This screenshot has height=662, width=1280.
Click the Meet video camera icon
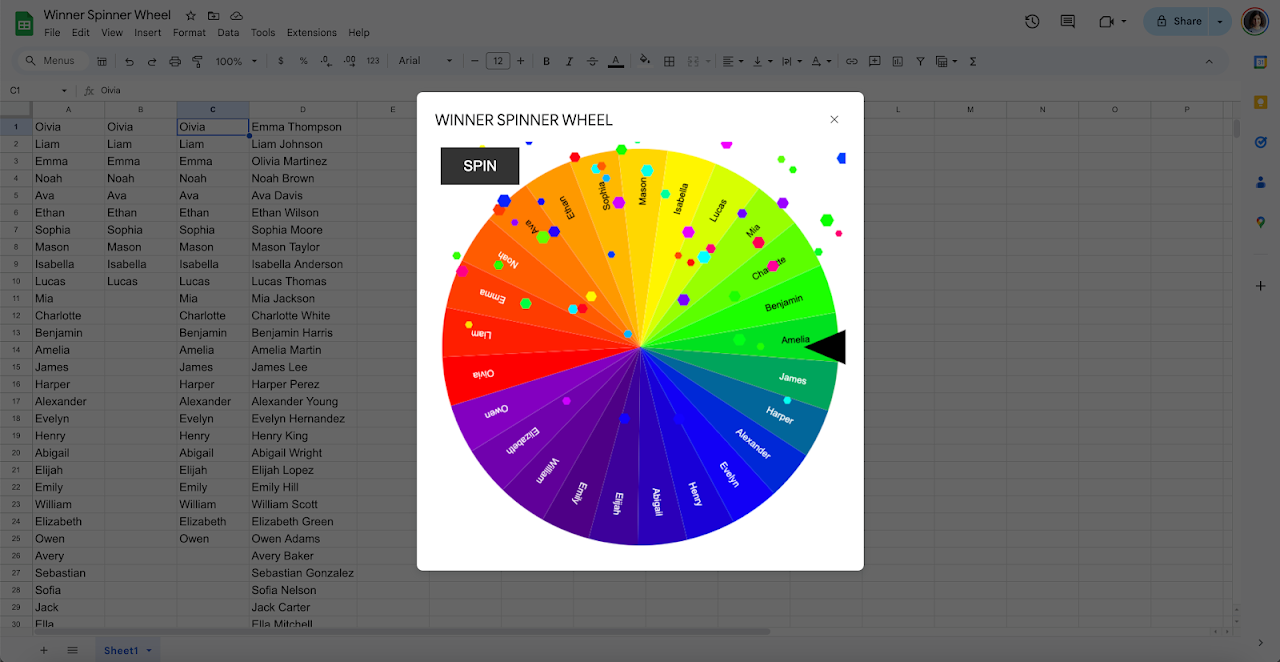point(1106,21)
